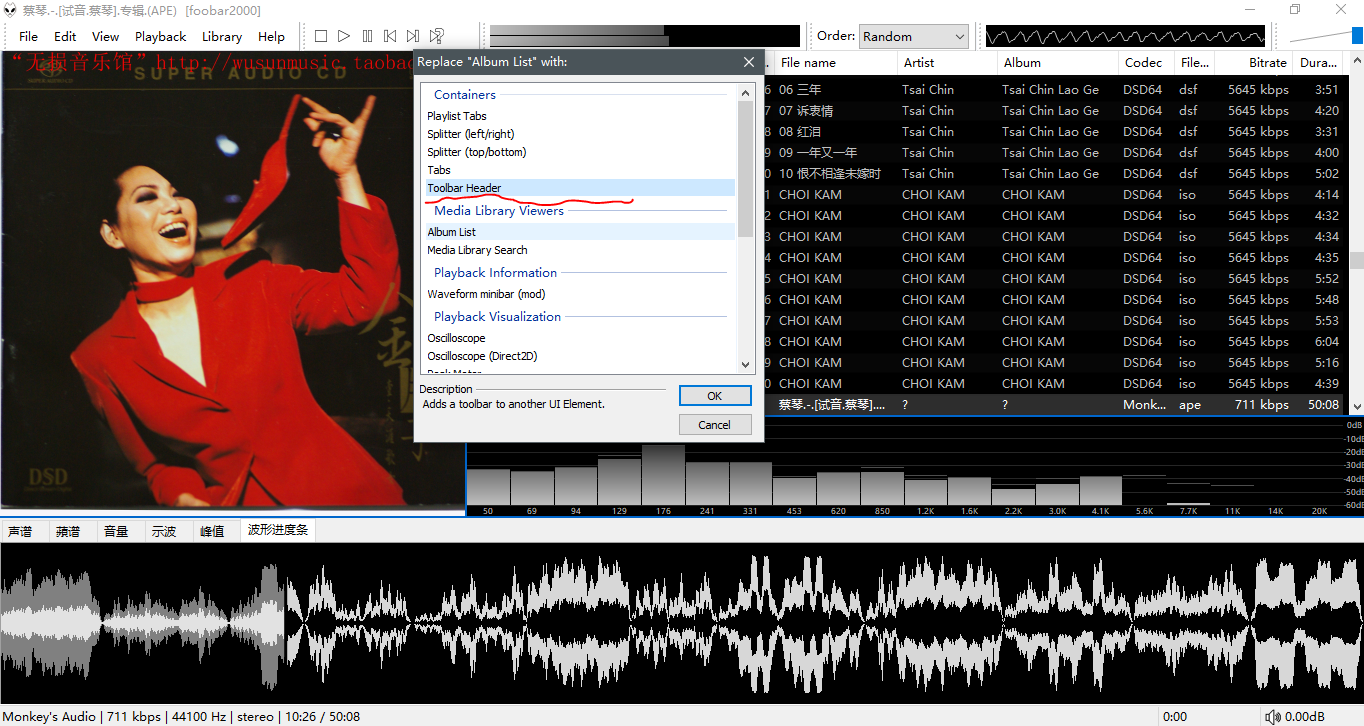Select Toolbar Header in the list
This screenshot has height=726, width=1364.
pyautogui.click(x=464, y=188)
